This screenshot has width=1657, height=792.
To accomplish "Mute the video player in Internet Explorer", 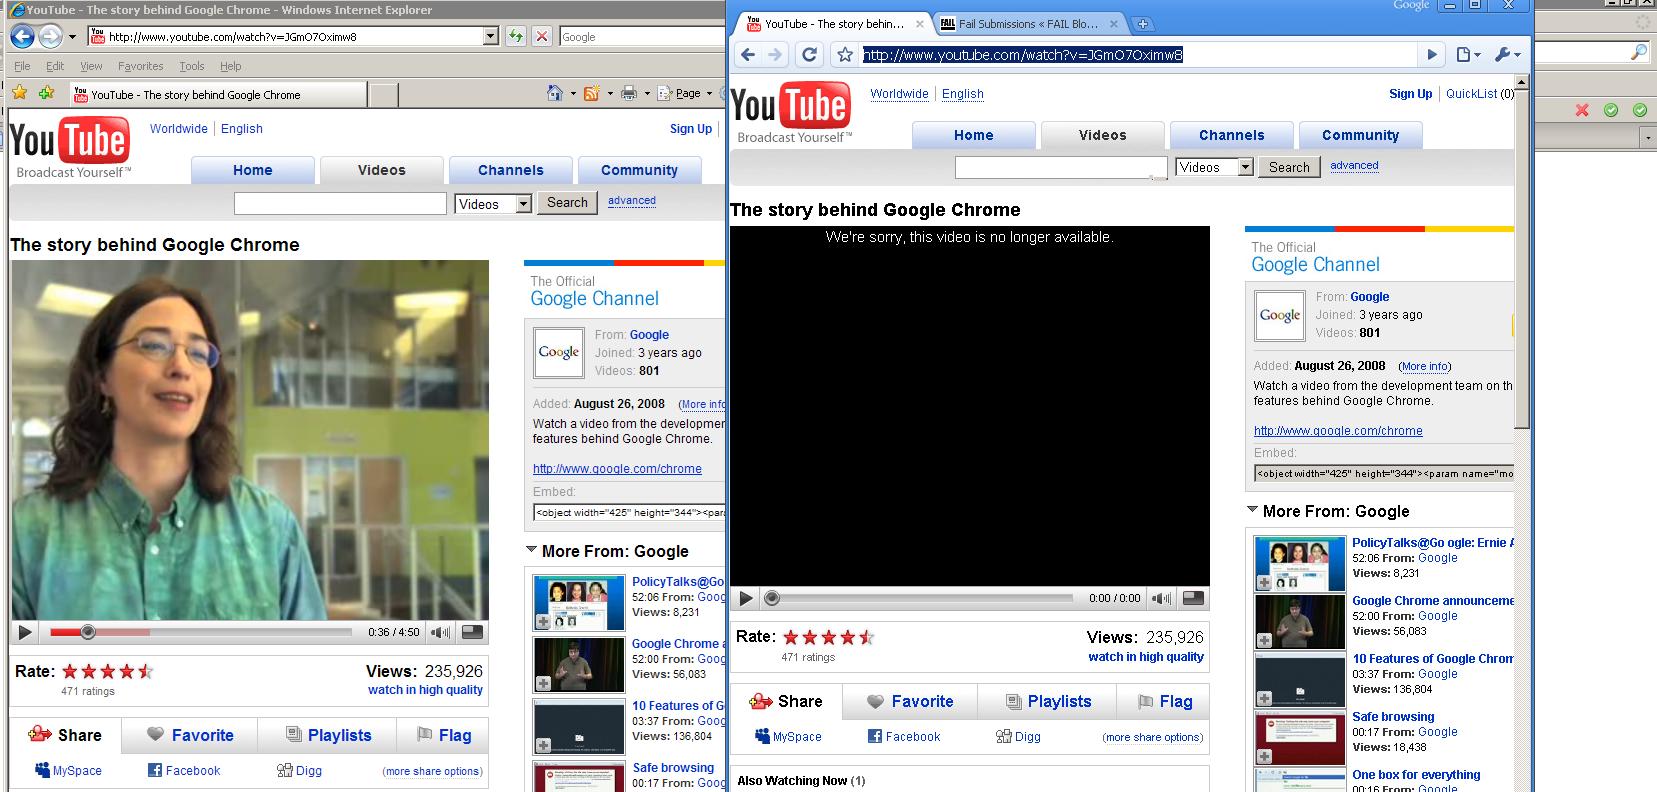I will [440, 632].
